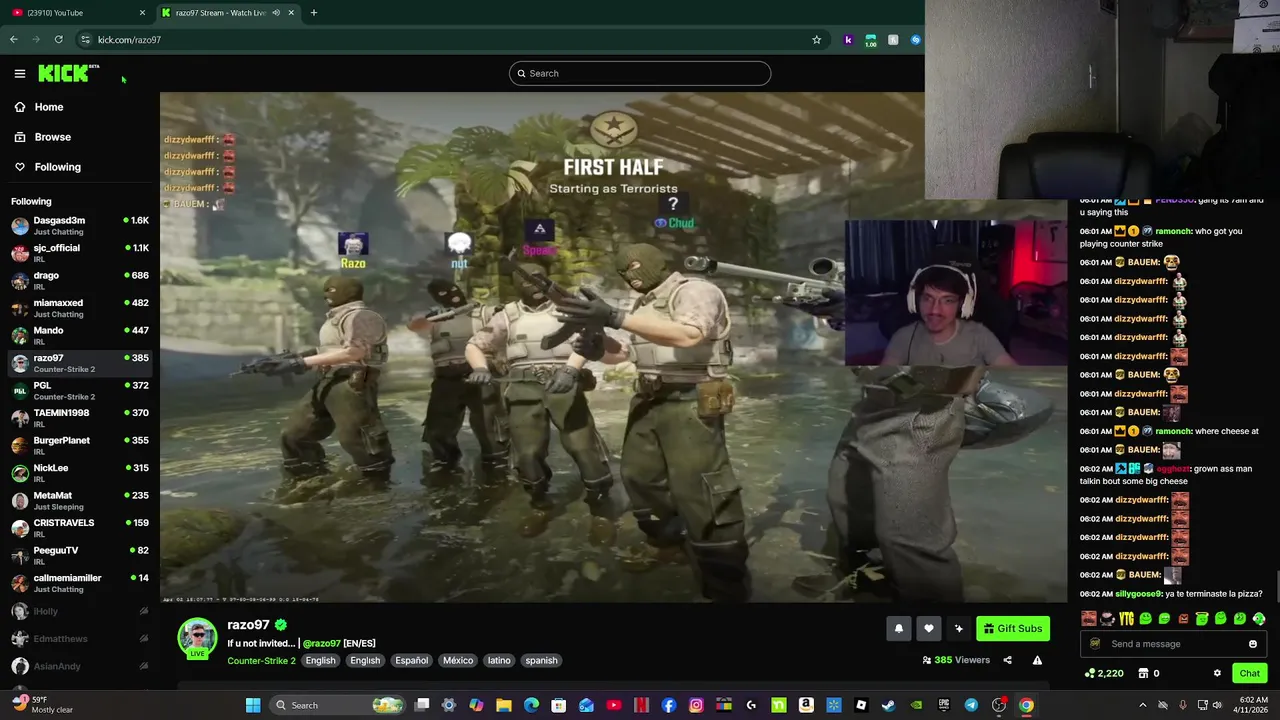This screenshot has width=1280, height=720.
Task: Click the taskbar volume icon
Action: coord(1217,705)
